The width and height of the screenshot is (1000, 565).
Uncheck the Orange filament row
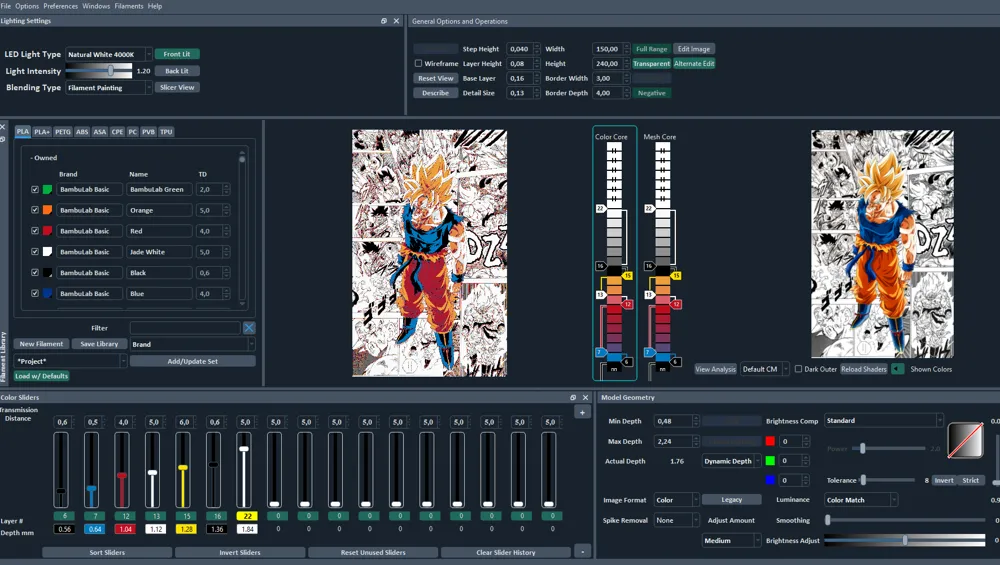(35, 210)
